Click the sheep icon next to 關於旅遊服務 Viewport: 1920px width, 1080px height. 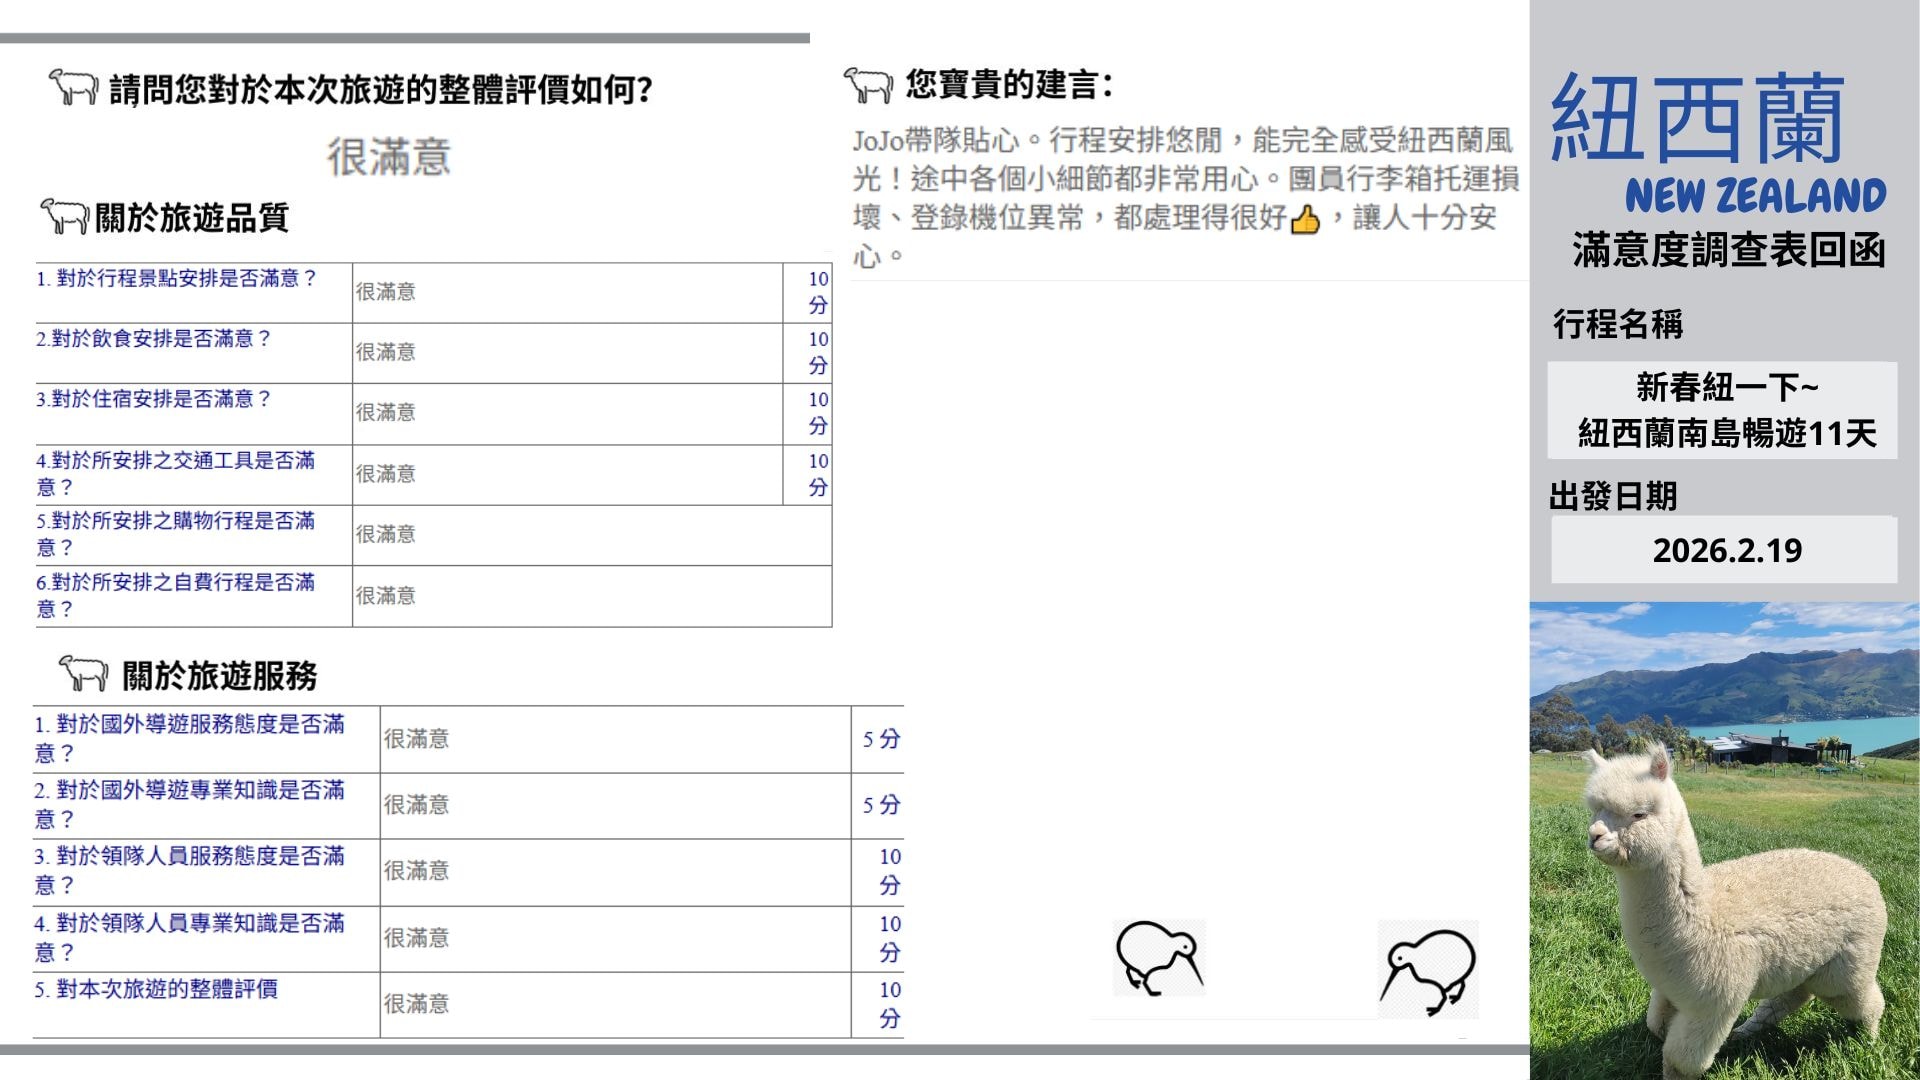pyautogui.click(x=83, y=673)
